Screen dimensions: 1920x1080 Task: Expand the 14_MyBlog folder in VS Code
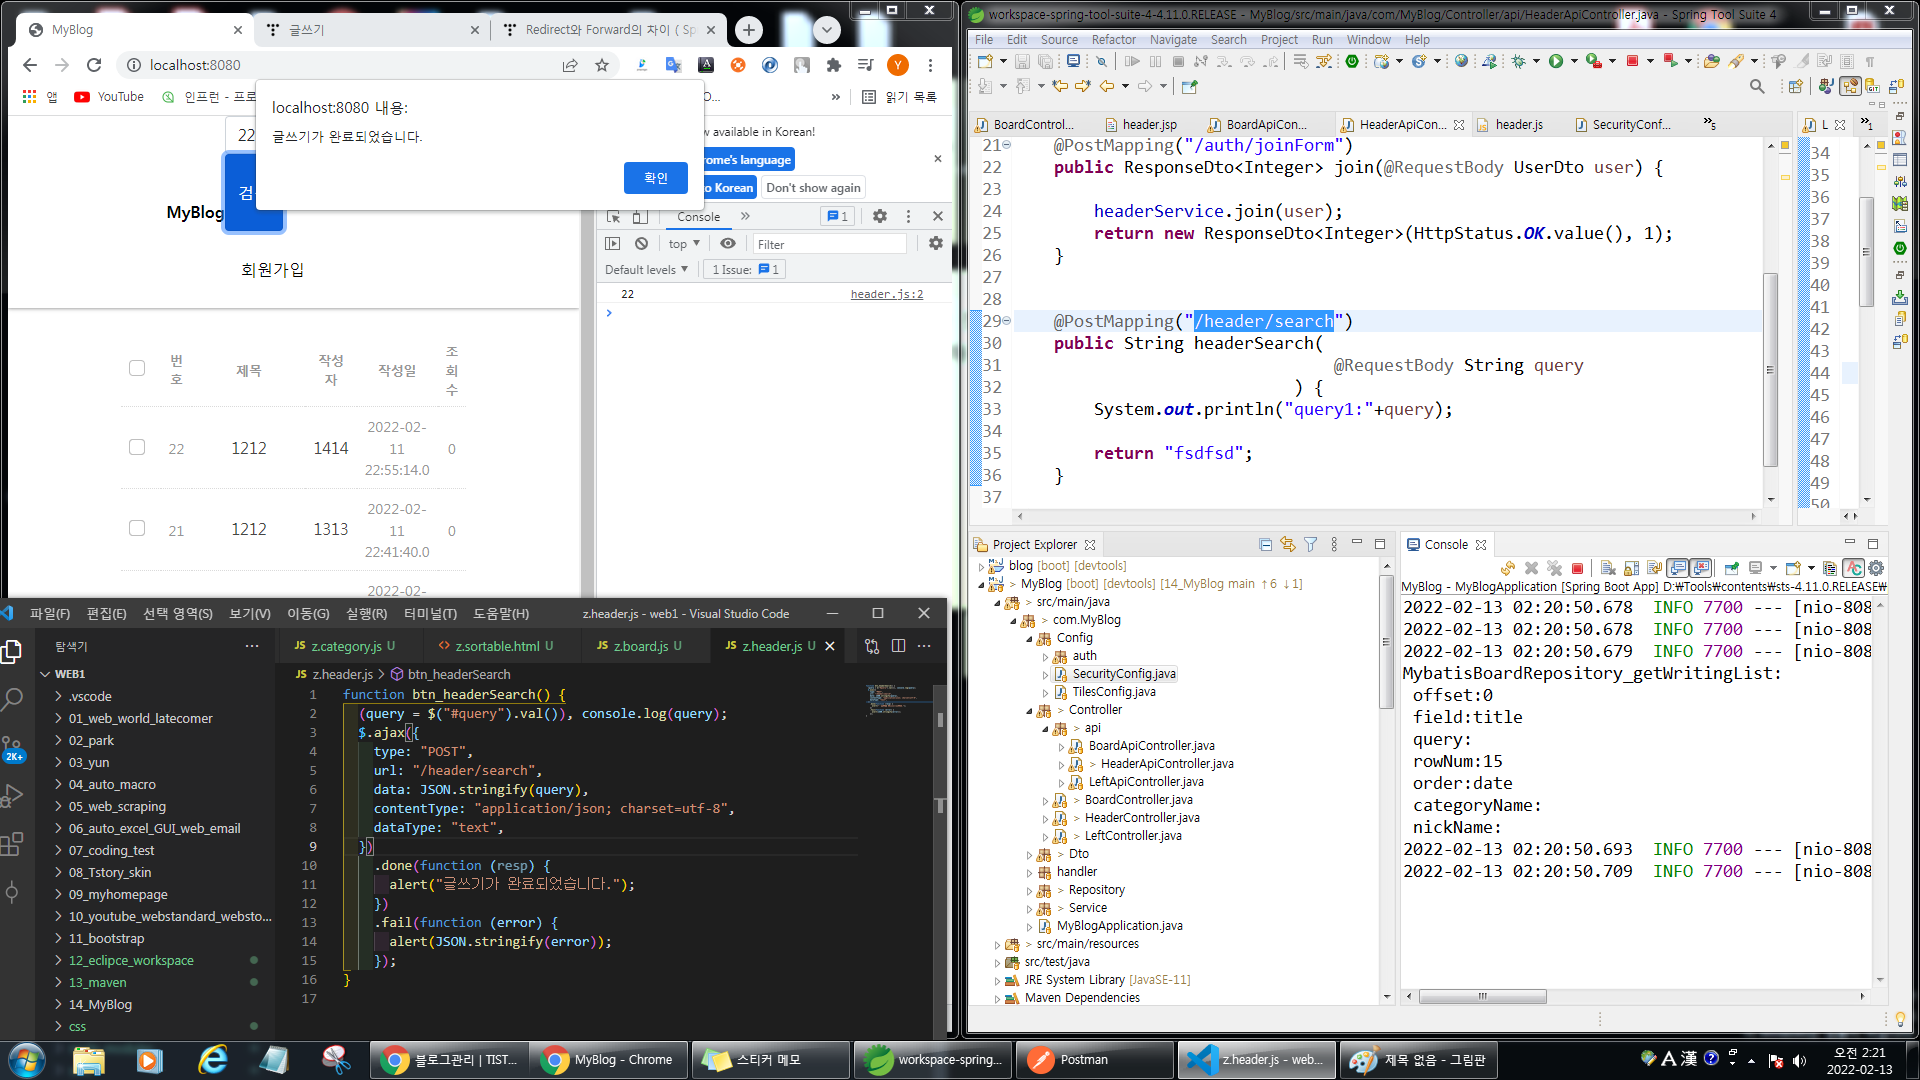[100, 1004]
